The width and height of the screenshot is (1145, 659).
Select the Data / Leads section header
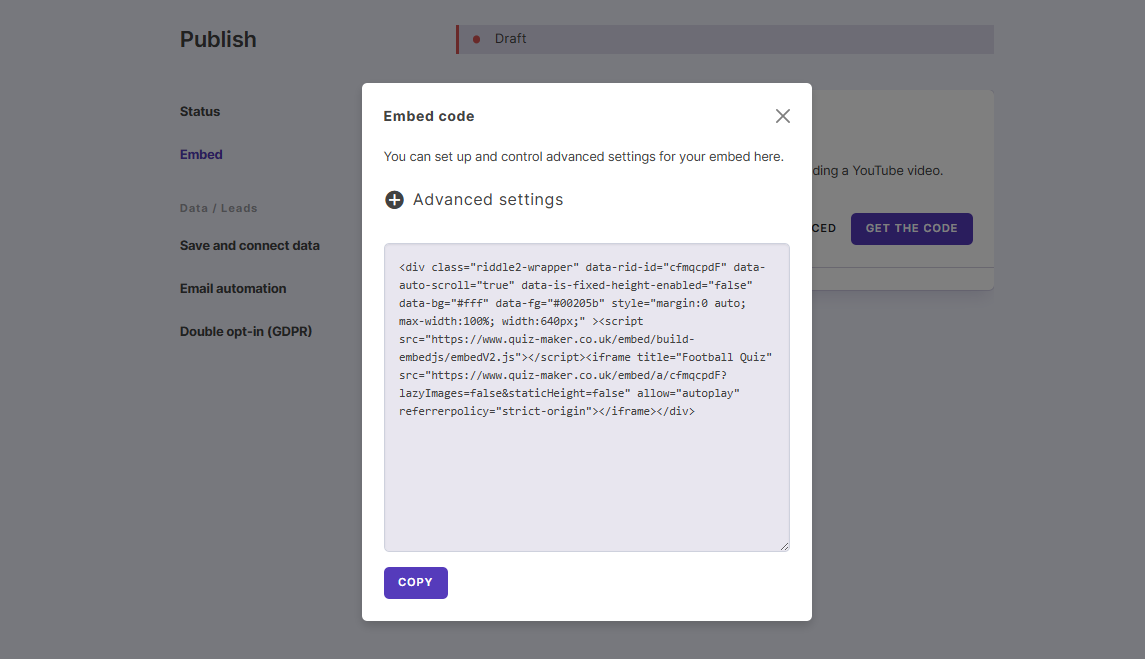tap(218, 208)
